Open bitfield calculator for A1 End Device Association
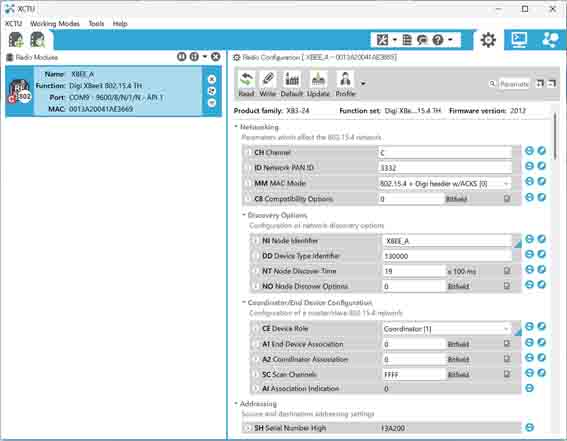The height and width of the screenshot is (441, 567). point(507,344)
